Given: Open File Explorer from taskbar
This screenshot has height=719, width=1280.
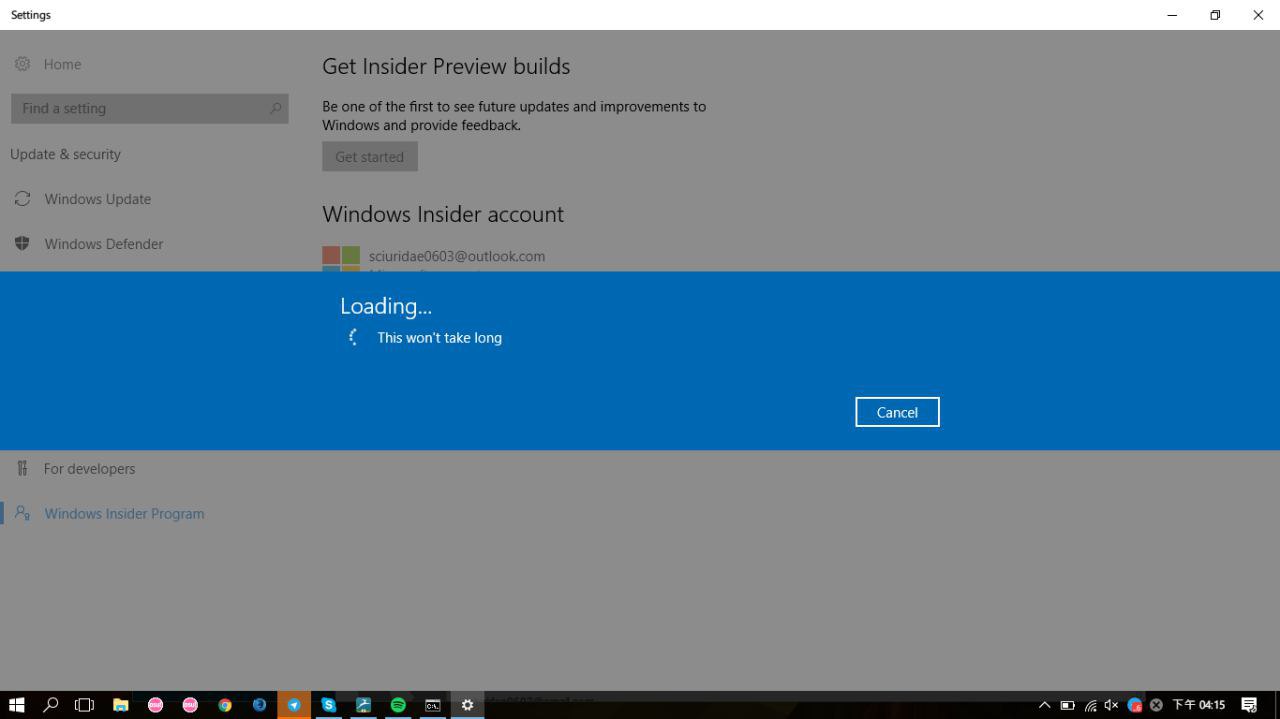Looking at the screenshot, I should coord(120,705).
